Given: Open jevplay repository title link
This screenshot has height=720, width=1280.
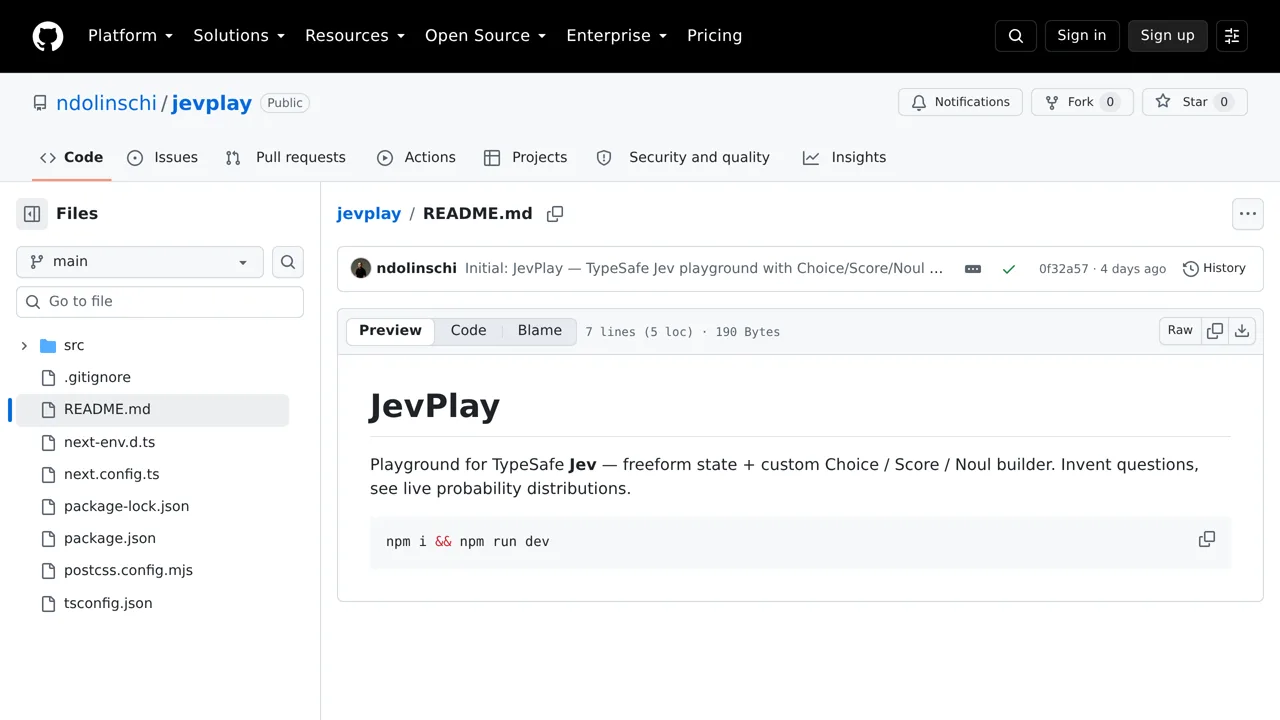Looking at the screenshot, I should pos(211,103).
